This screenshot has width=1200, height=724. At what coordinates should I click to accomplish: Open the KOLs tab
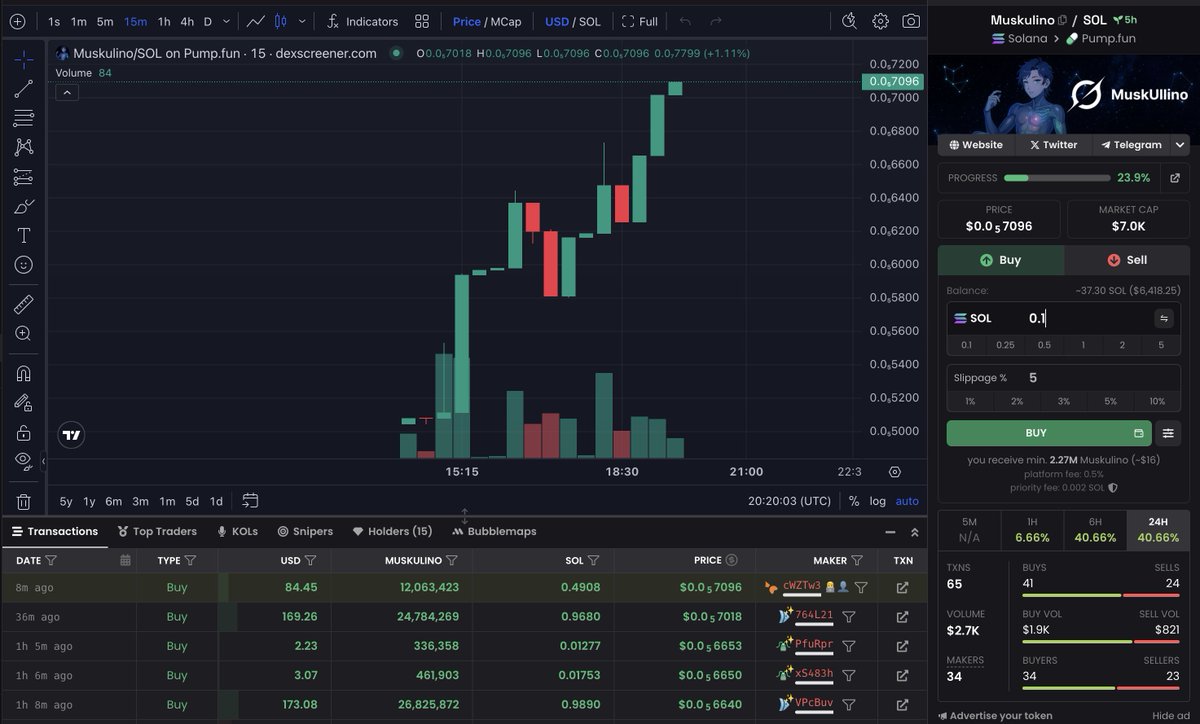[x=237, y=531]
